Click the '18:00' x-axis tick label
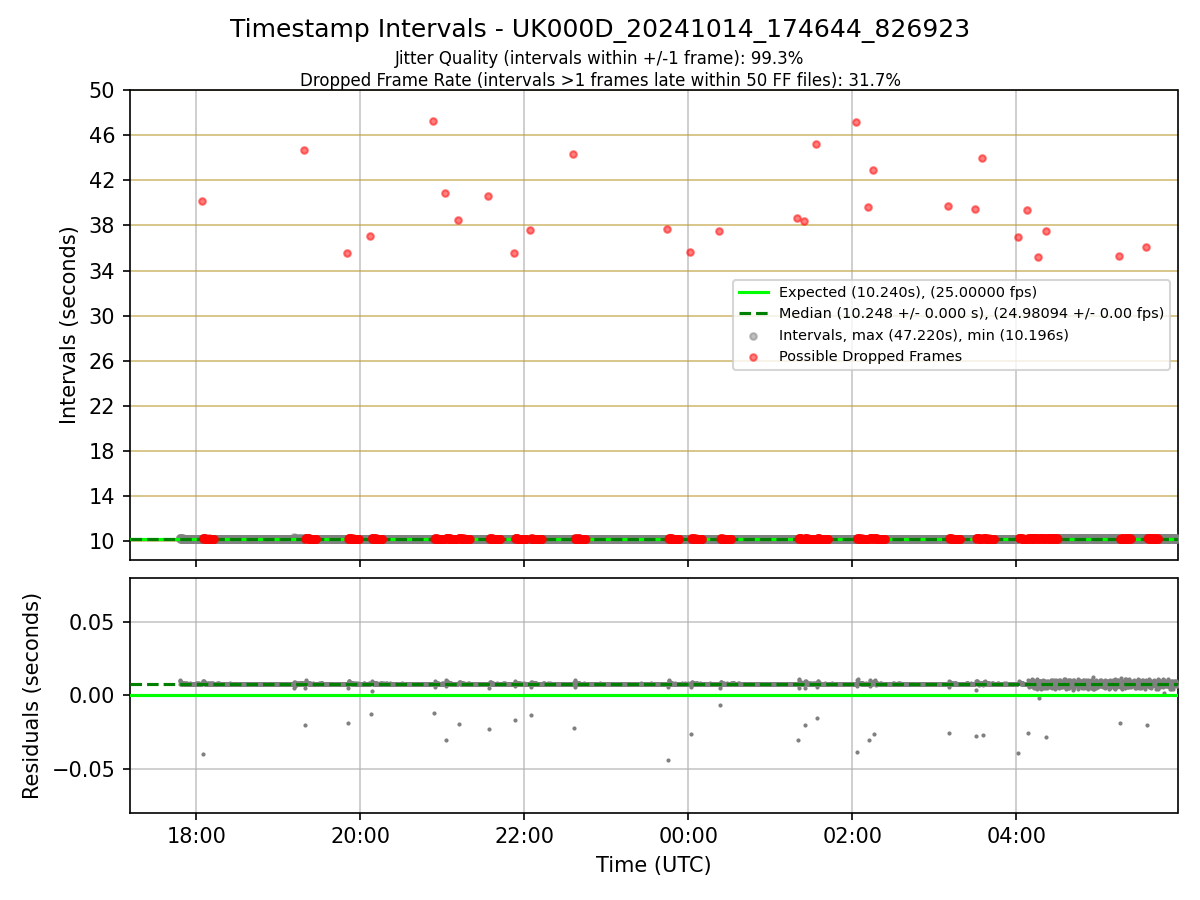The width and height of the screenshot is (1200, 900). (196, 835)
